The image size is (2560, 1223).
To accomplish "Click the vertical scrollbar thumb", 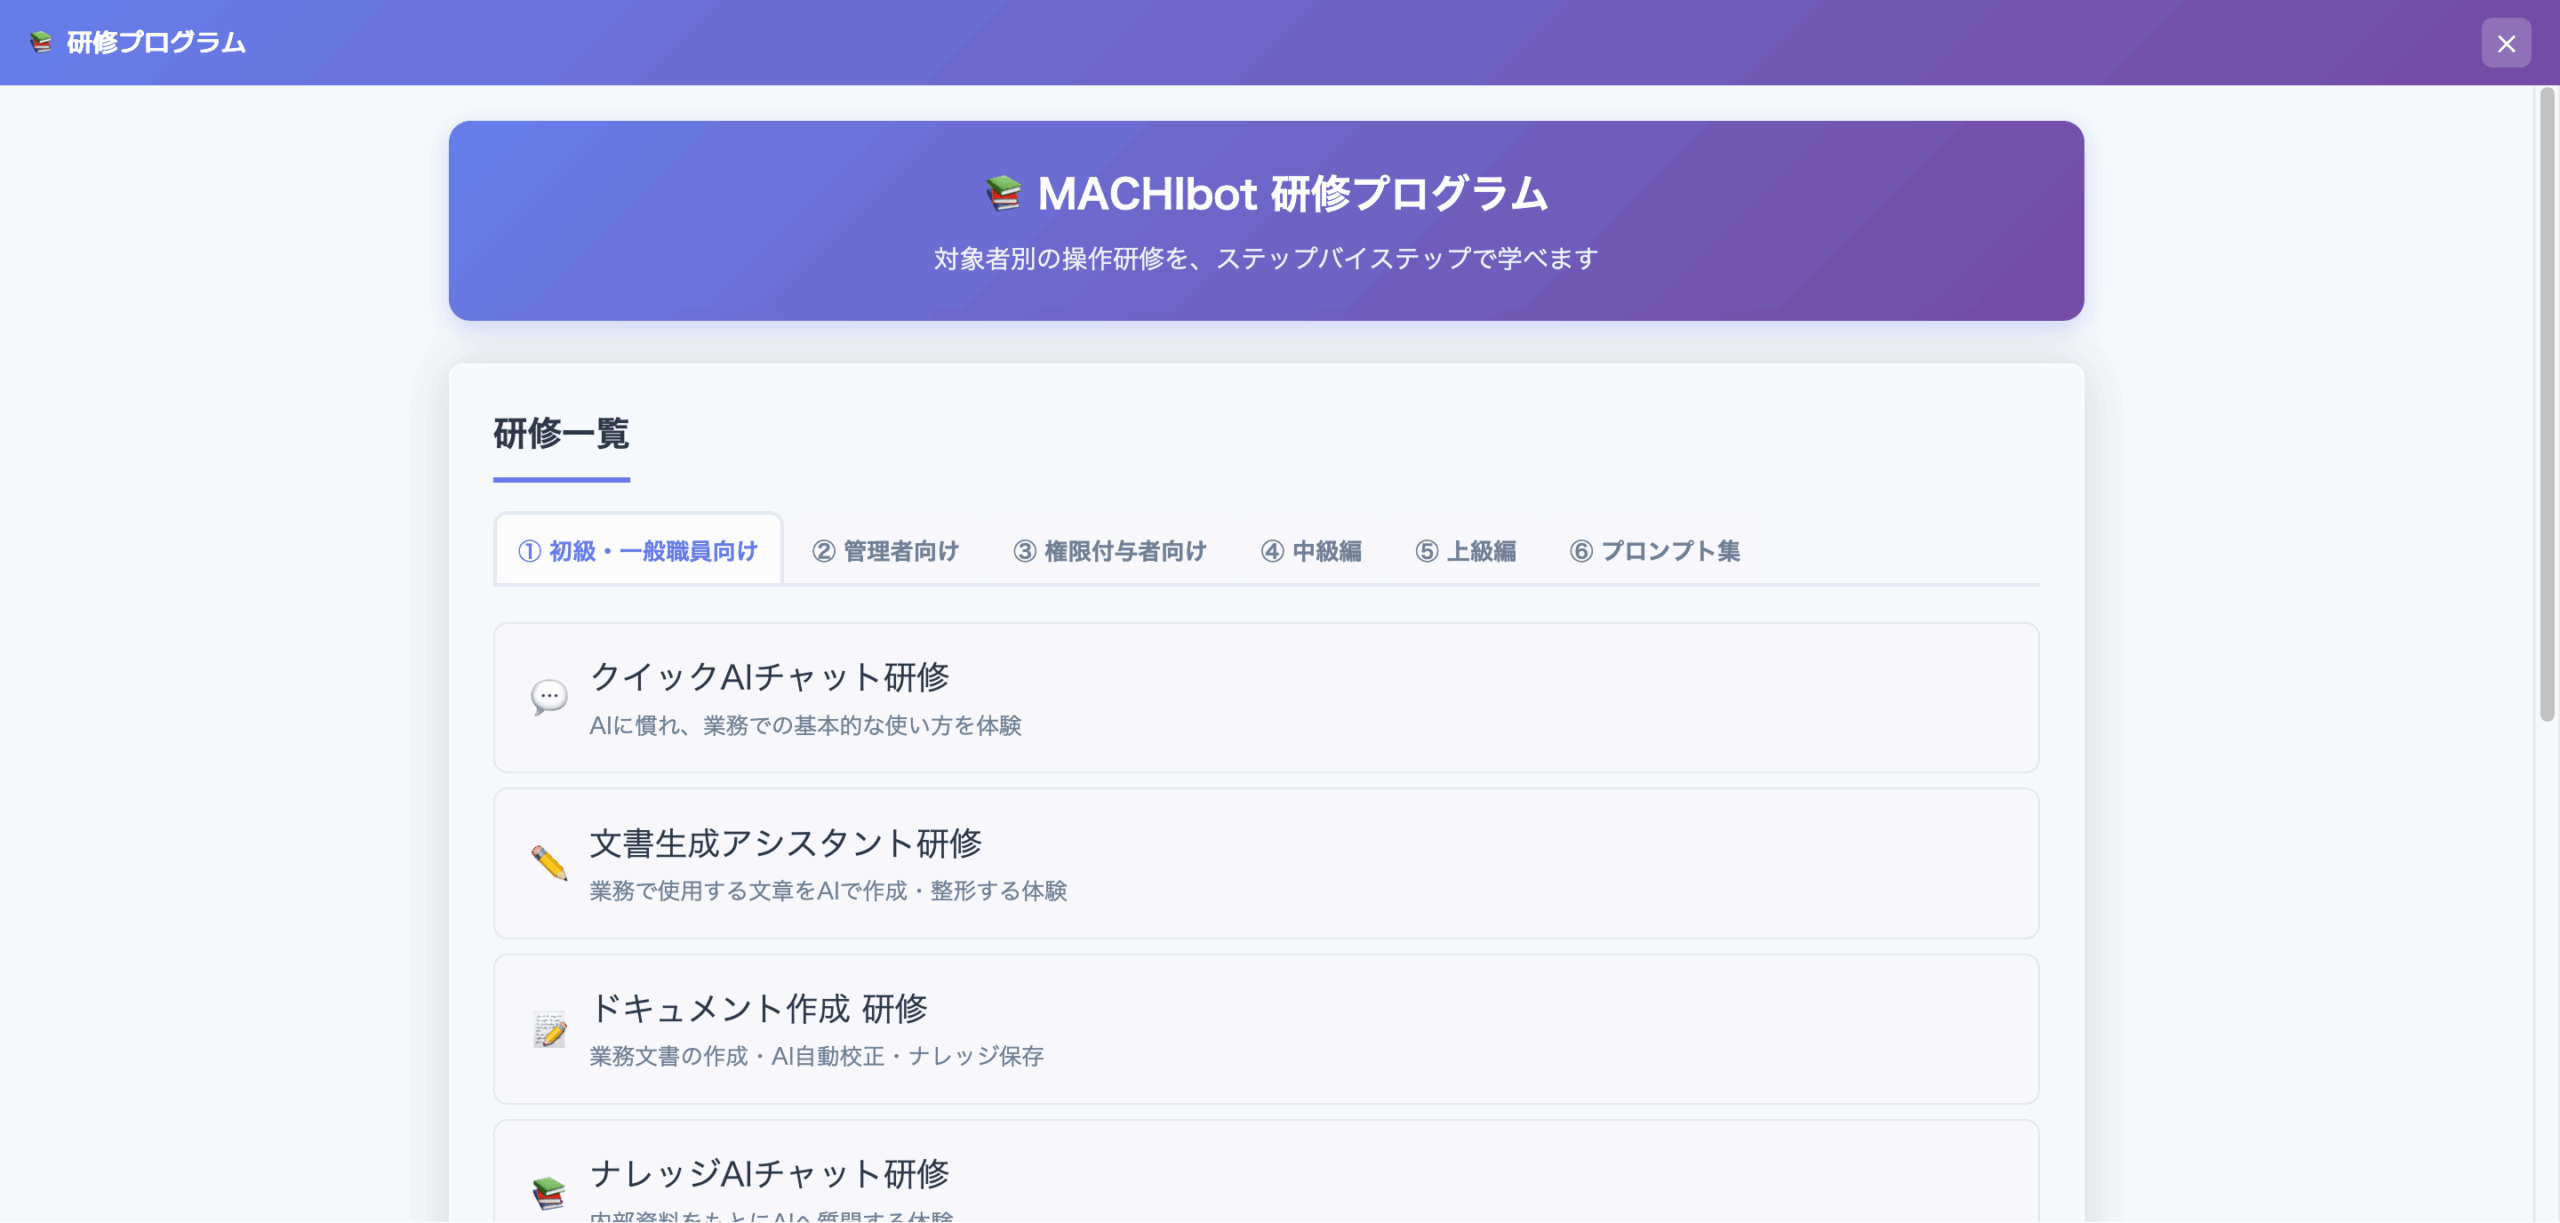I will [x=2547, y=405].
